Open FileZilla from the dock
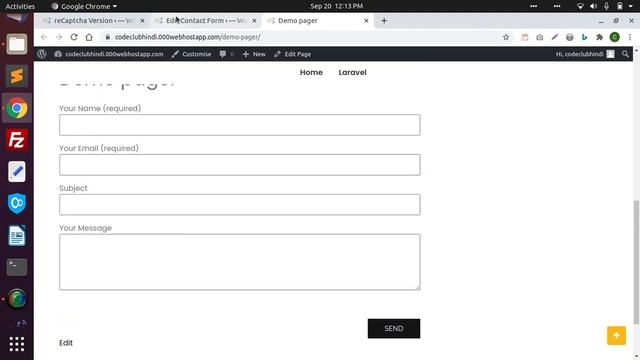The width and height of the screenshot is (640, 360). [17, 140]
